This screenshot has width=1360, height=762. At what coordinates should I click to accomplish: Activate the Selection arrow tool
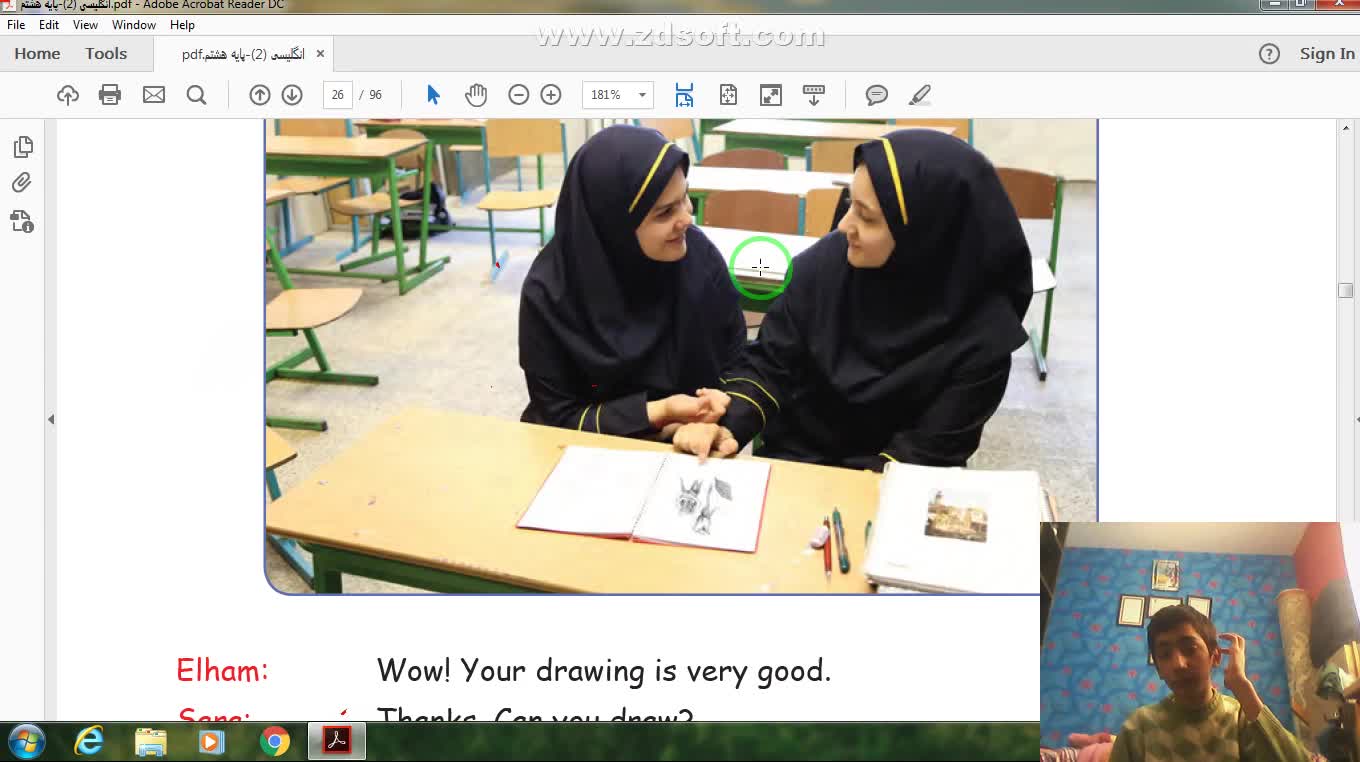tap(433, 95)
